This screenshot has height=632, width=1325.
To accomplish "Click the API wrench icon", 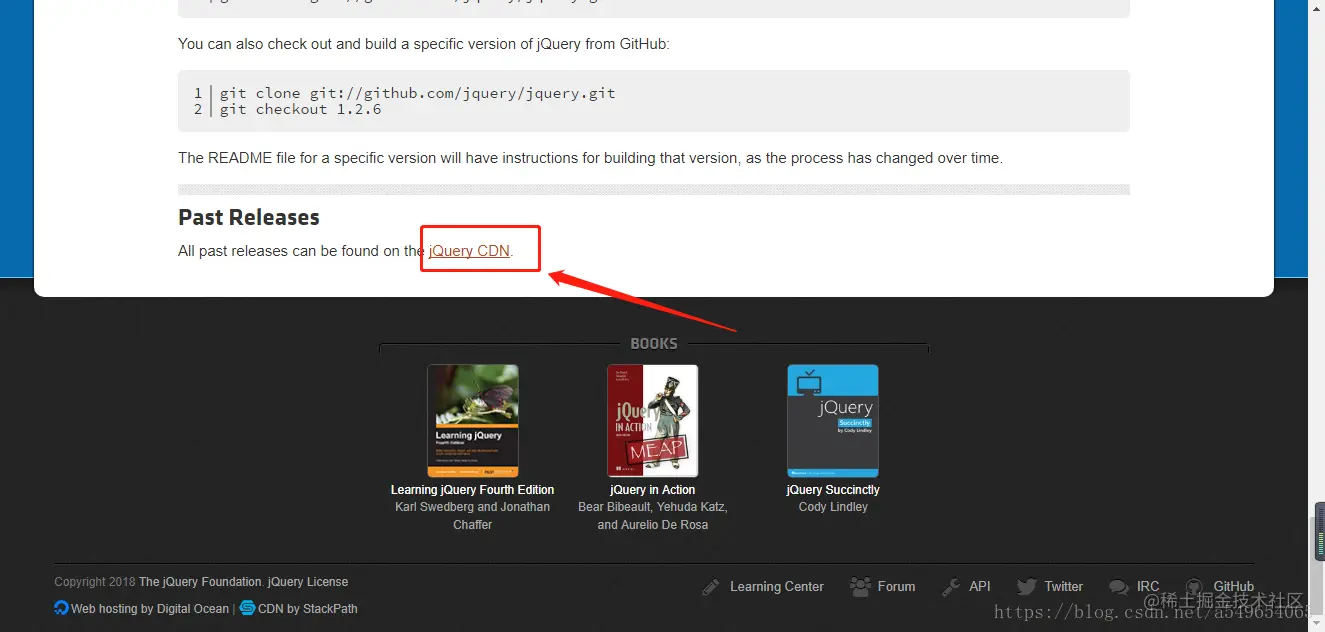I will click(x=951, y=587).
